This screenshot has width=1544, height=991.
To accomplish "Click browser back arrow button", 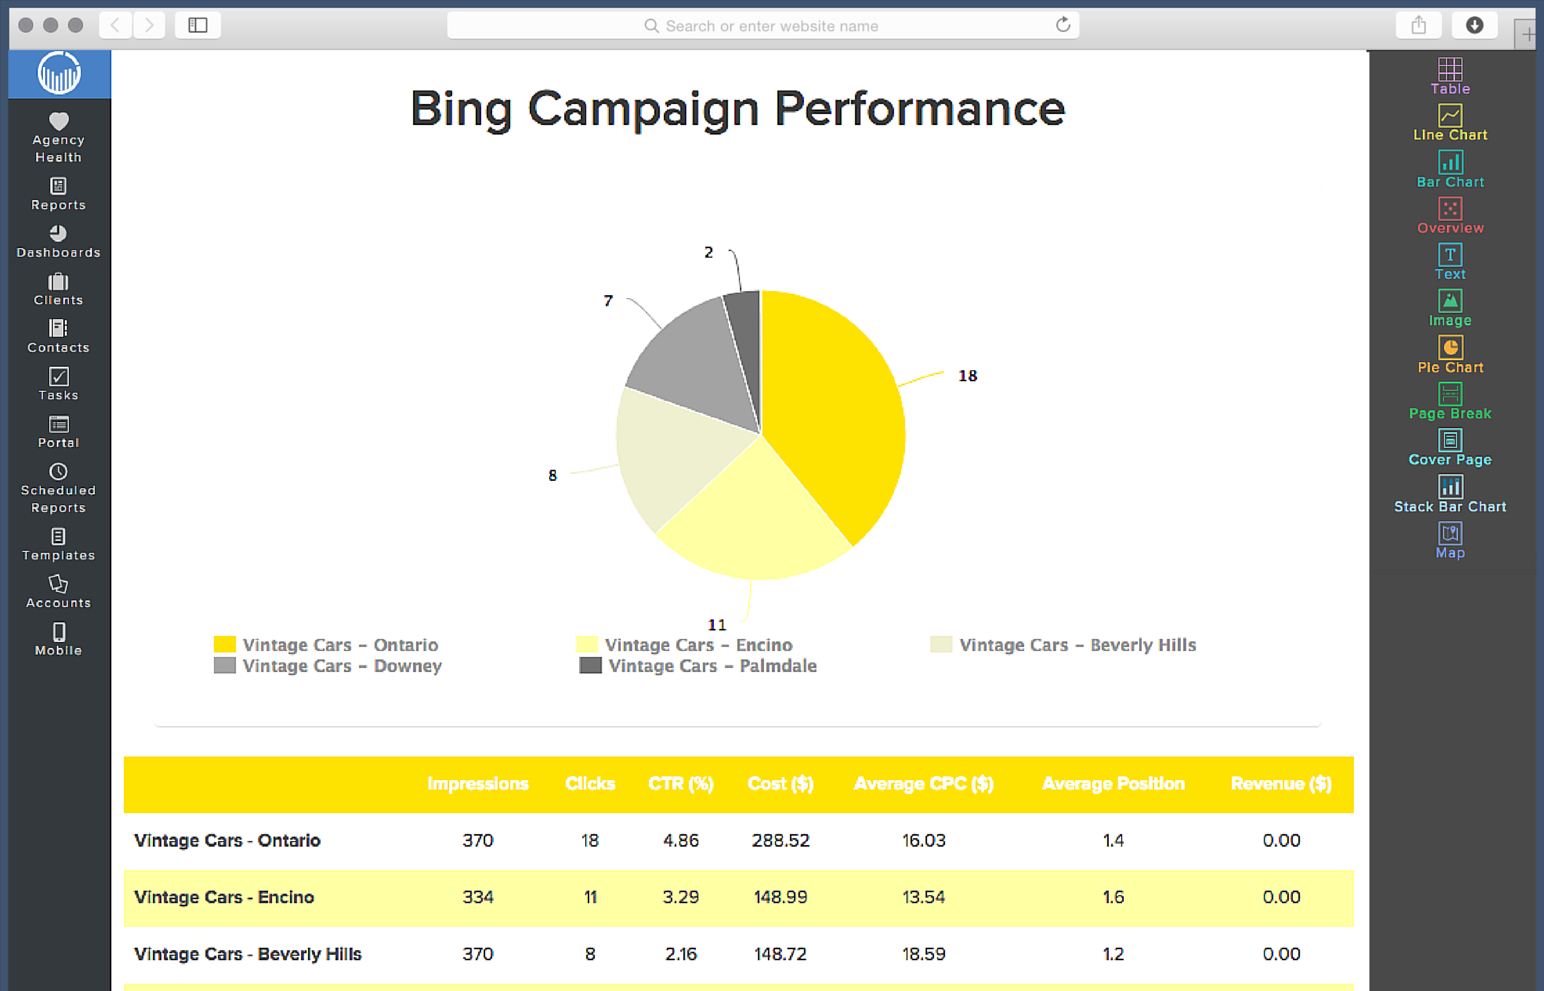I will [x=115, y=25].
